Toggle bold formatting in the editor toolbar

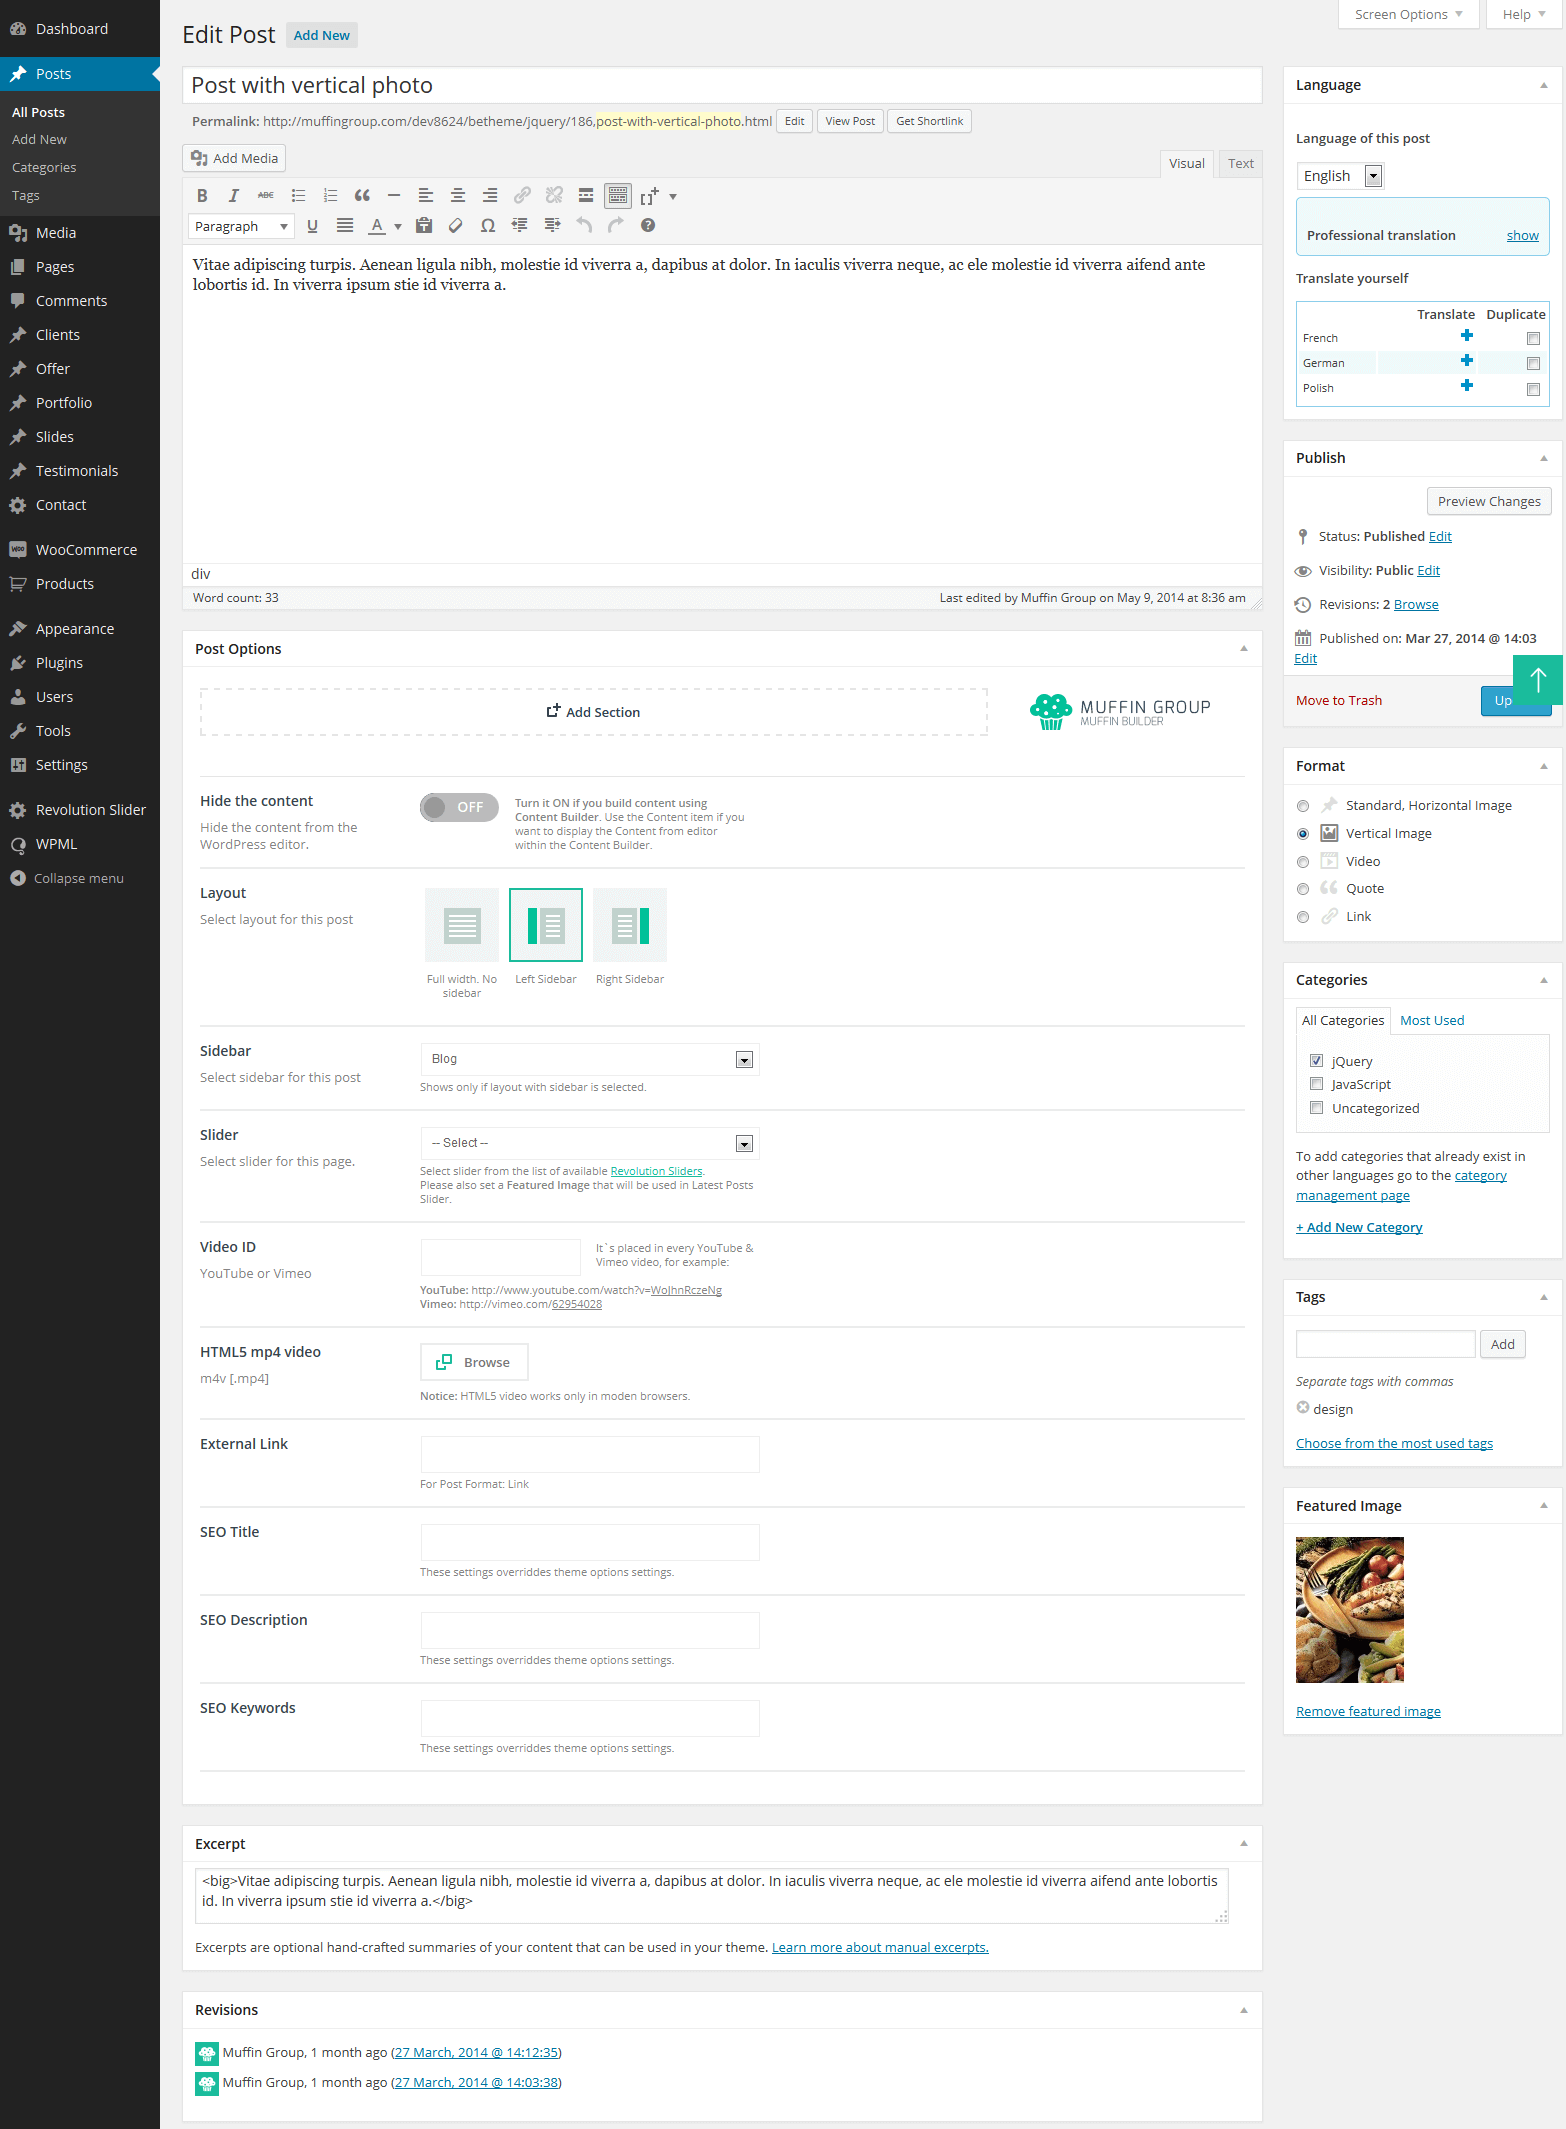click(x=202, y=196)
